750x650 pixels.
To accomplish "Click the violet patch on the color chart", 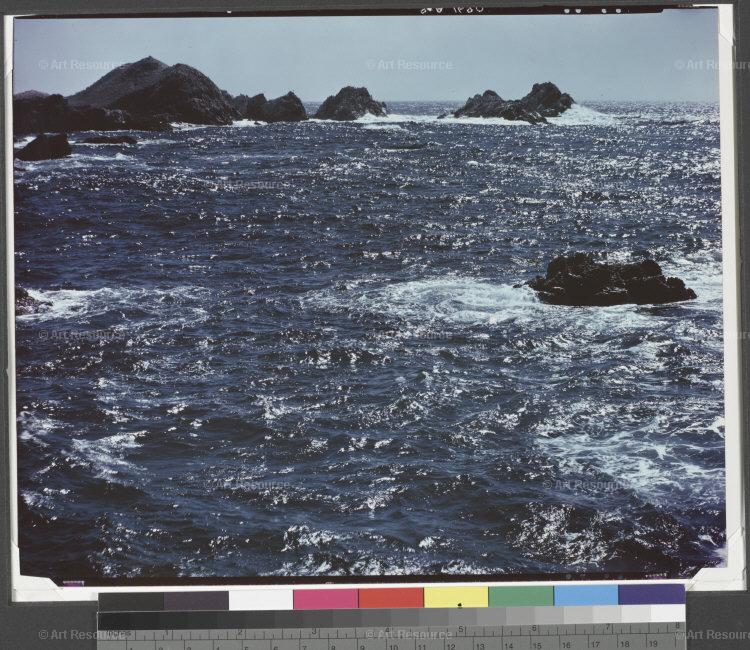I will pyautogui.click(x=651, y=595).
